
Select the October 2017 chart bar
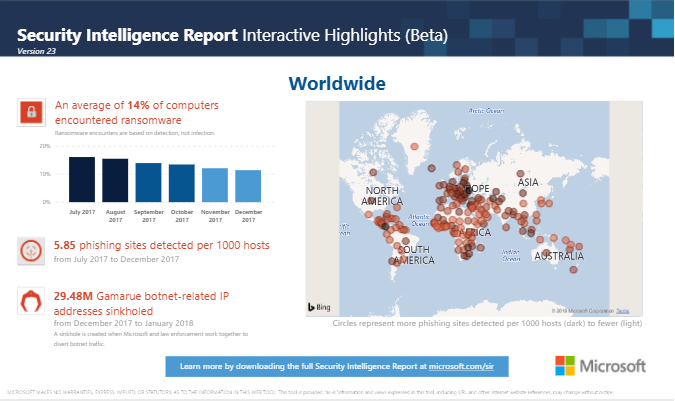[x=181, y=183]
